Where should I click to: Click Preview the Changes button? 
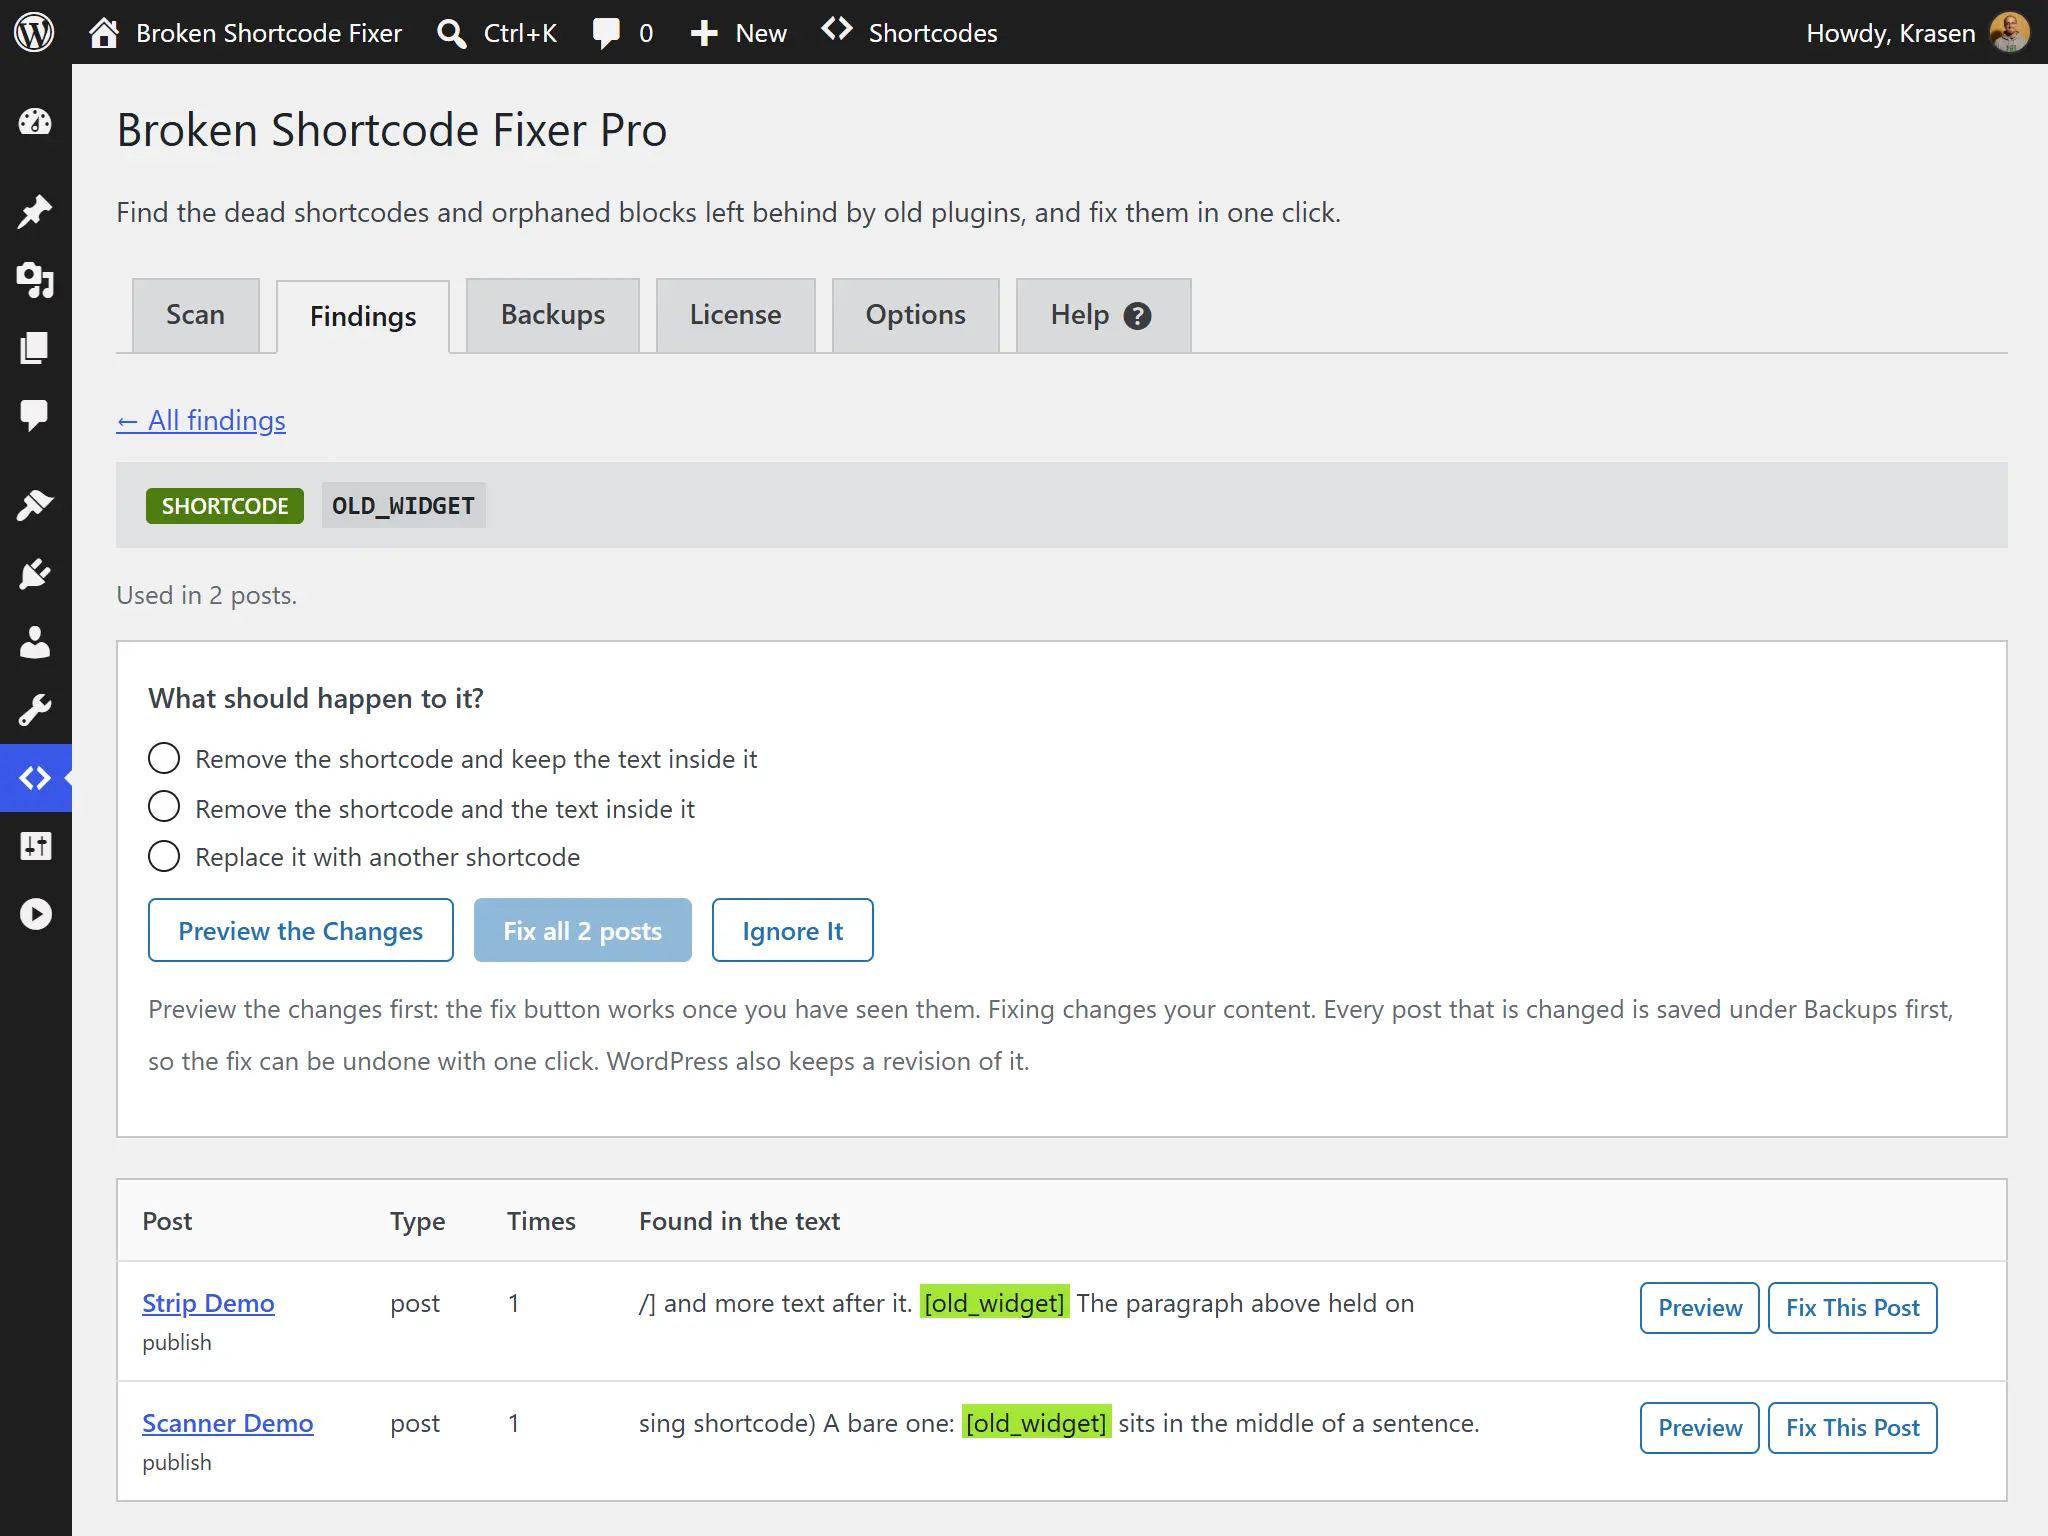pos(300,930)
